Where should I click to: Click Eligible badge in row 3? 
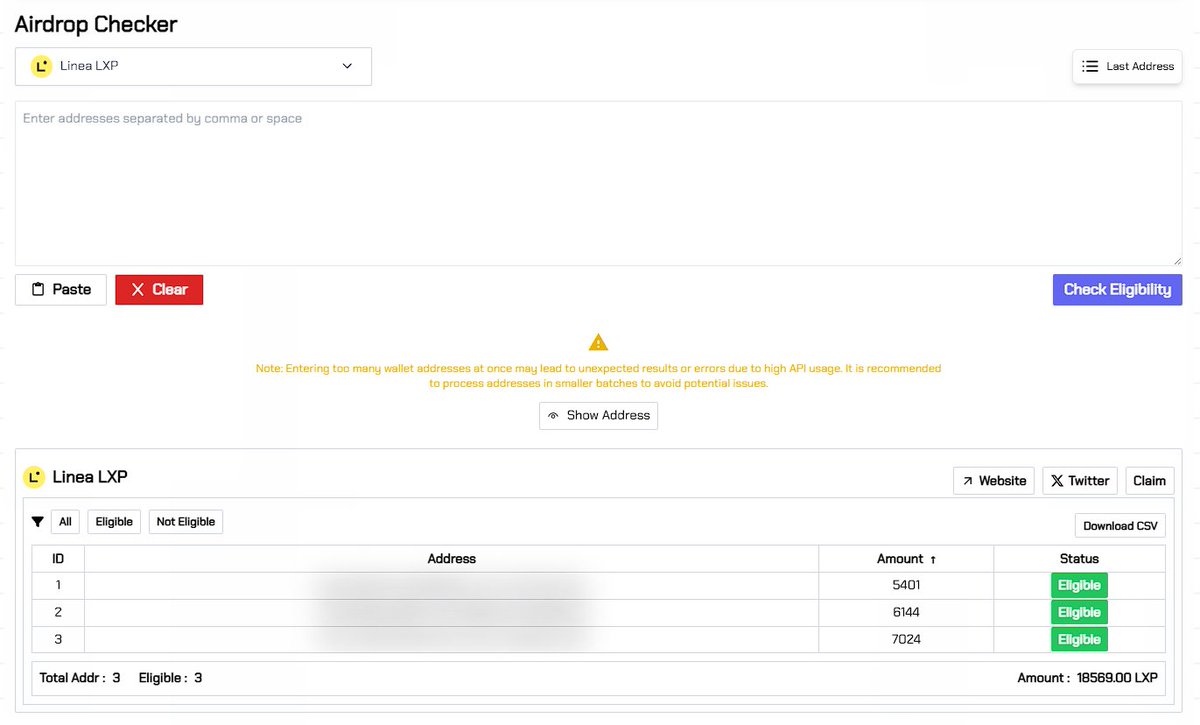tap(1079, 639)
